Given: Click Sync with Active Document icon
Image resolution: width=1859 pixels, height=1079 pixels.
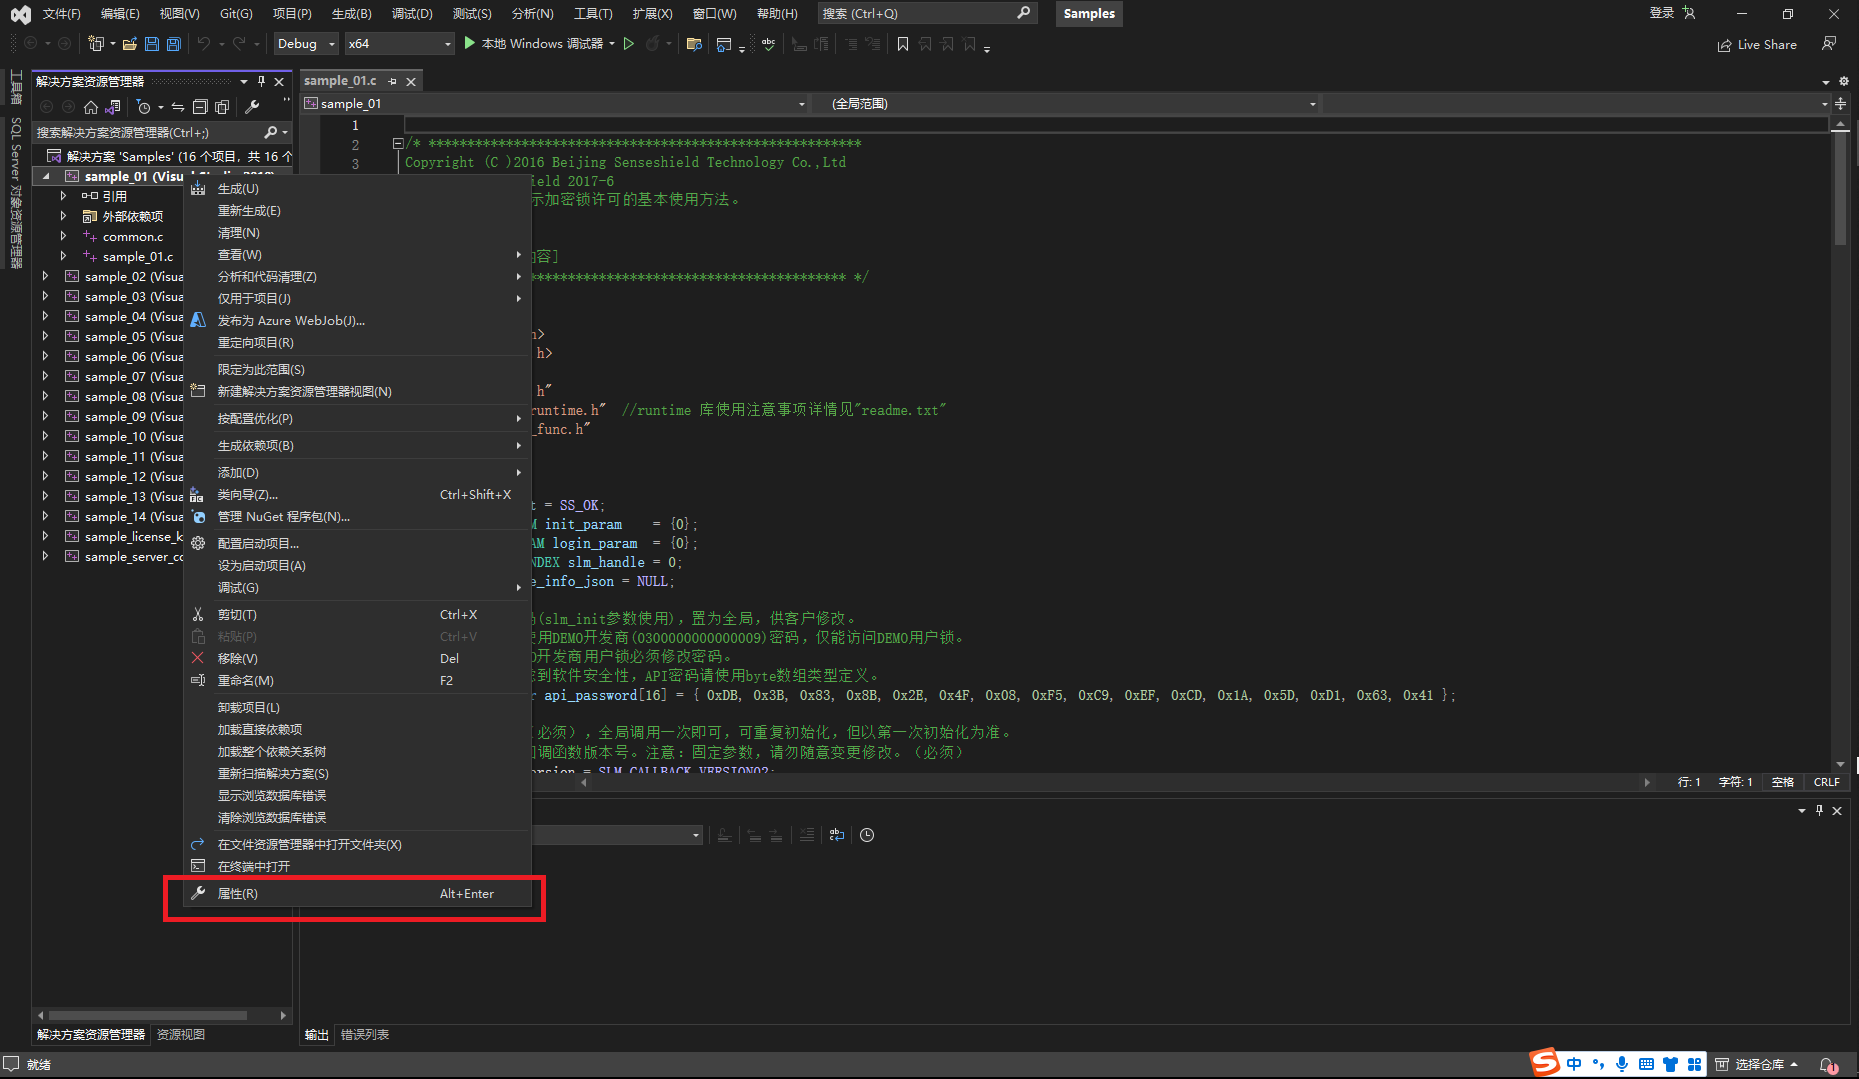Looking at the screenshot, I should click(178, 107).
